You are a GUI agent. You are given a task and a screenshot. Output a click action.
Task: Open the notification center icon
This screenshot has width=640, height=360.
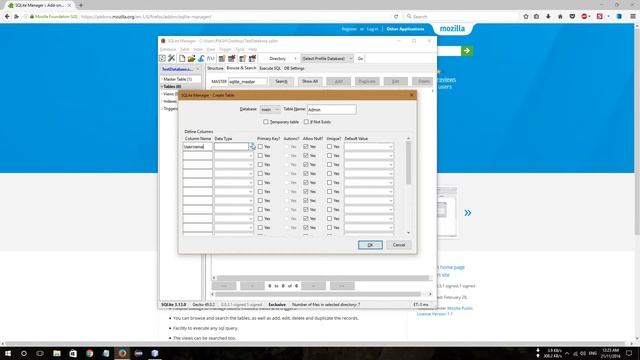point(629,353)
